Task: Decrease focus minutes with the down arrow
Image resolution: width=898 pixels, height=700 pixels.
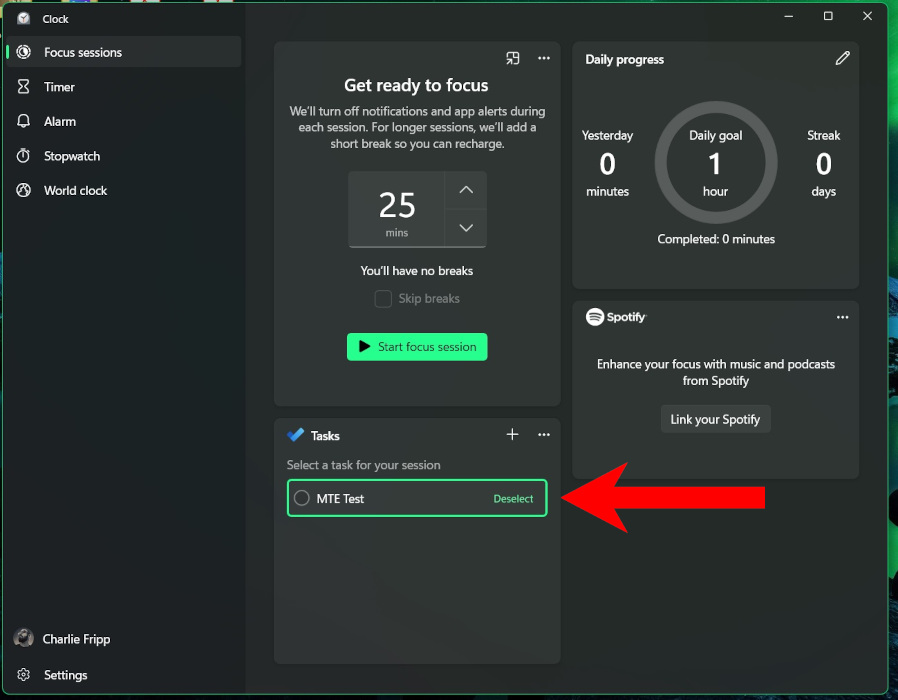Action: click(465, 228)
